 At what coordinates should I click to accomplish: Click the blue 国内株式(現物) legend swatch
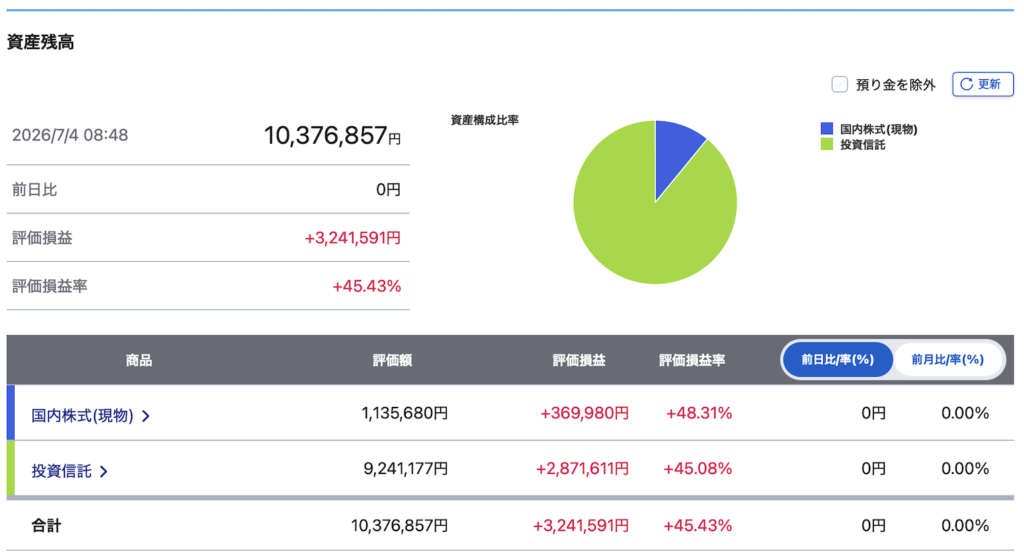(827, 129)
